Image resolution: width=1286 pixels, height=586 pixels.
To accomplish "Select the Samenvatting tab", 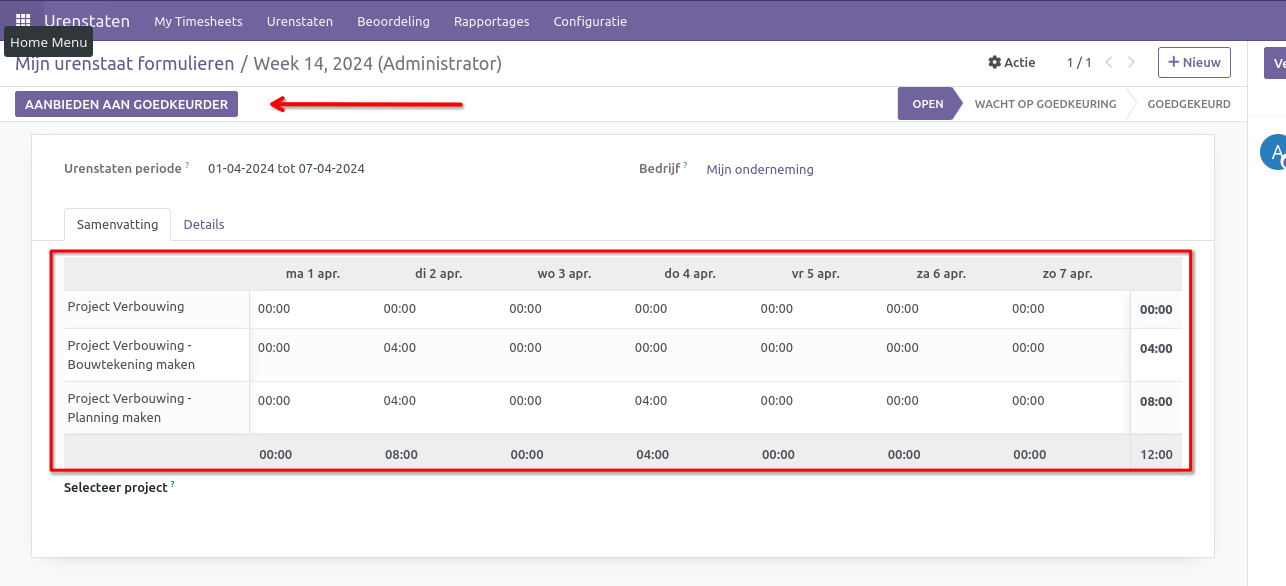I will coord(117,225).
